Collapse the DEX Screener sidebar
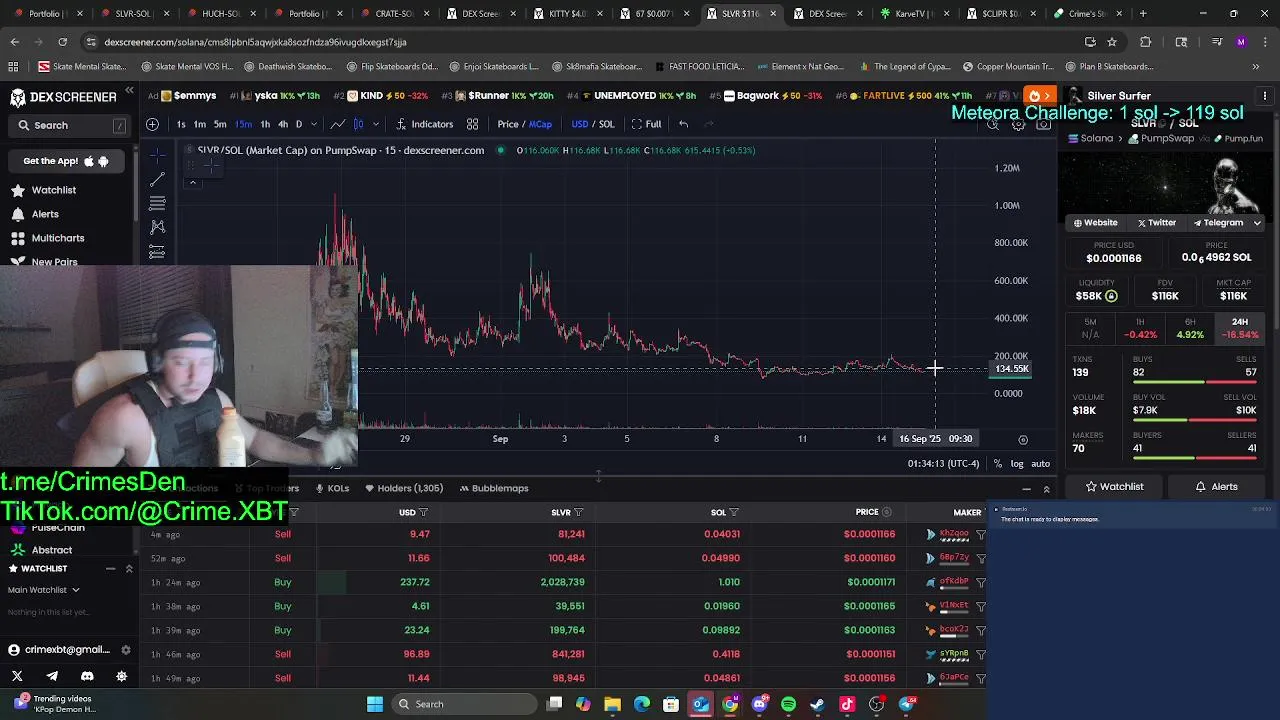 coord(129,91)
